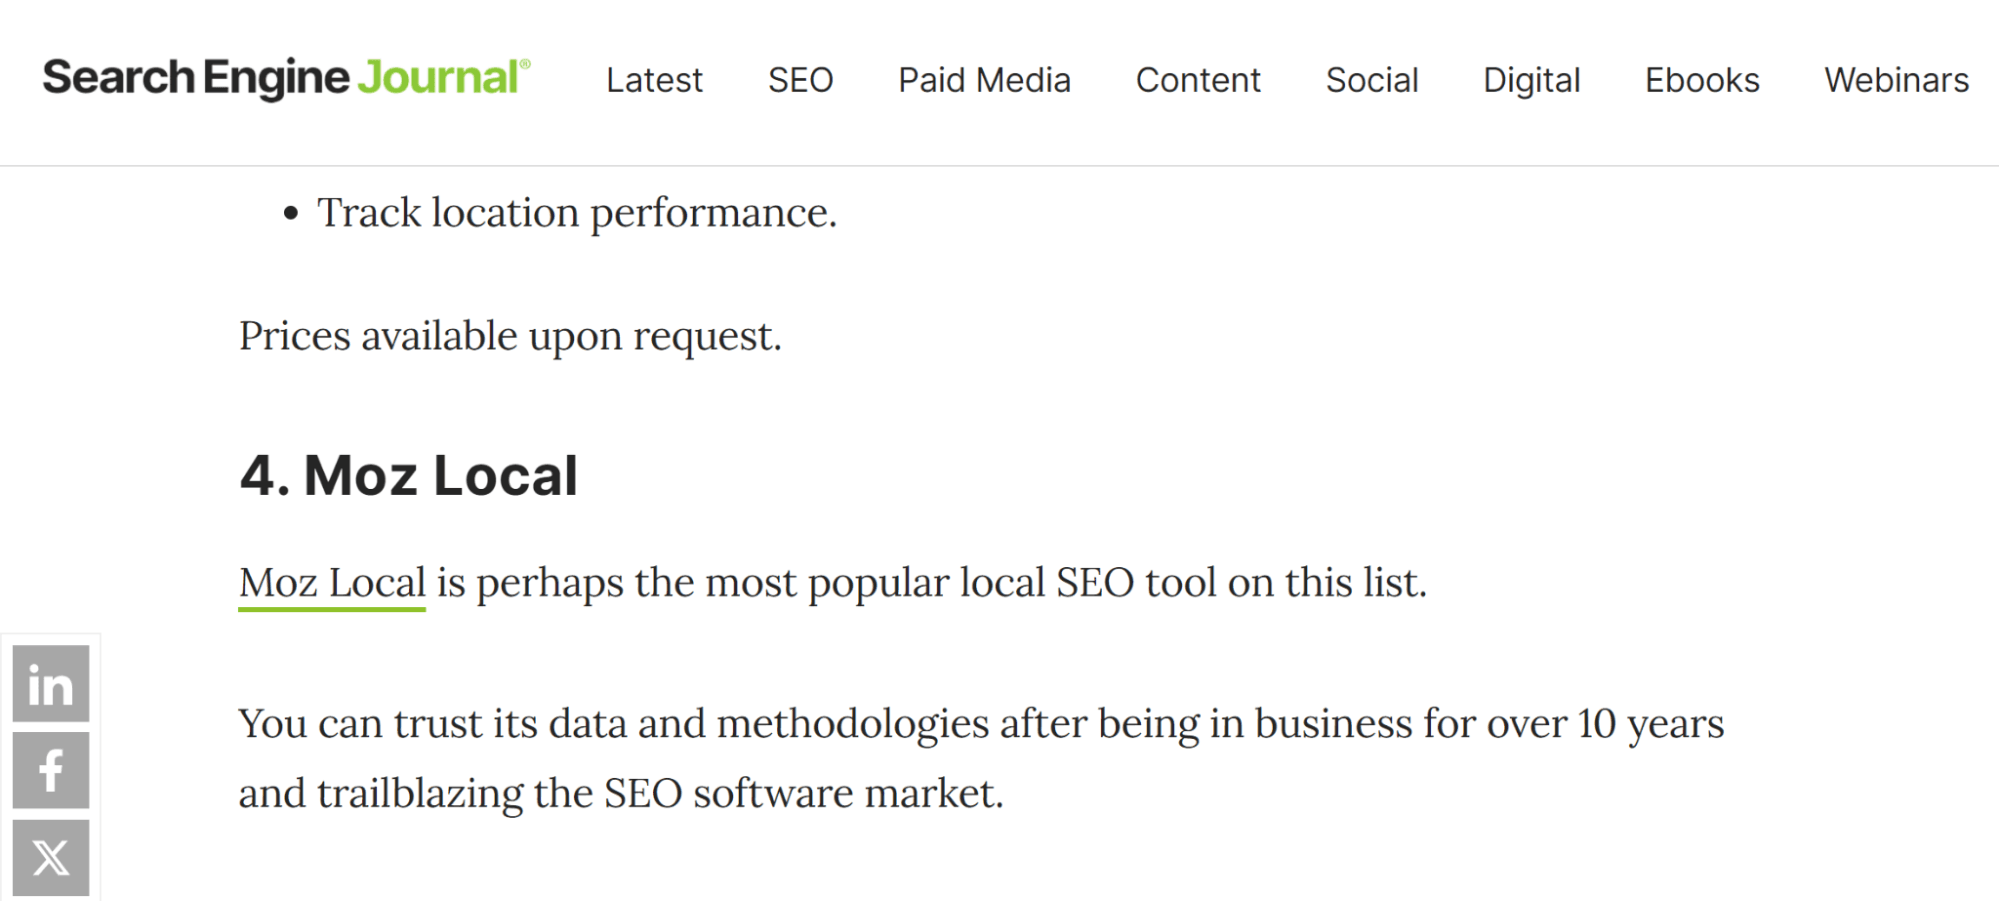Screen dimensions: 1999x901
Task: Select Content in the top navigation
Action: click(1198, 80)
